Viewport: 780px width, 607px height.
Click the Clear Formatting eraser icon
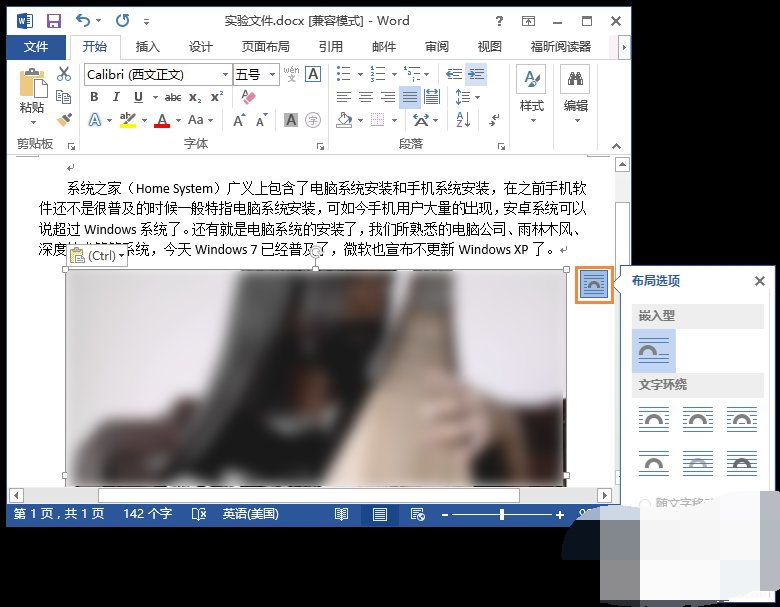(249, 97)
